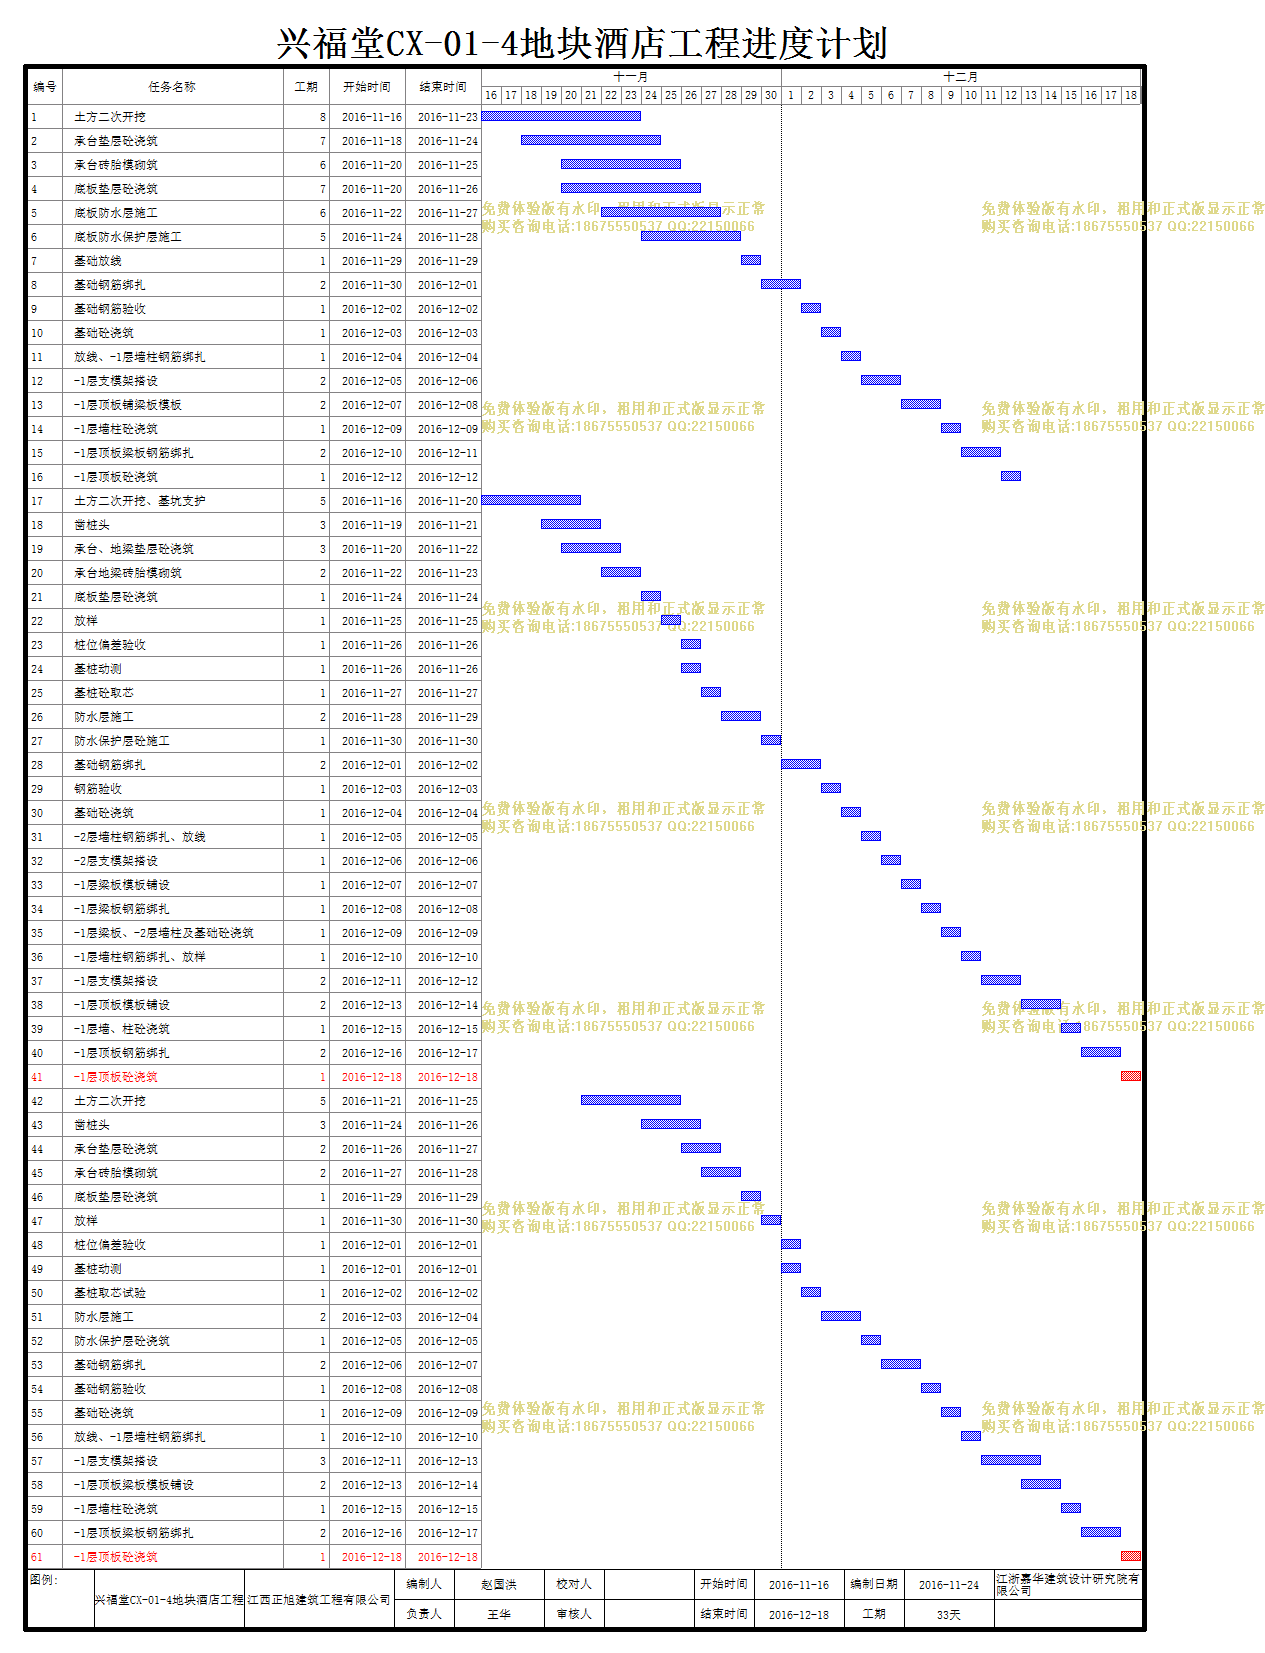Click the Gantt bar for row 17 土方二次开挖、基坑支护
This screenshot has height=1653, width=1265.
tap(531, 500)
